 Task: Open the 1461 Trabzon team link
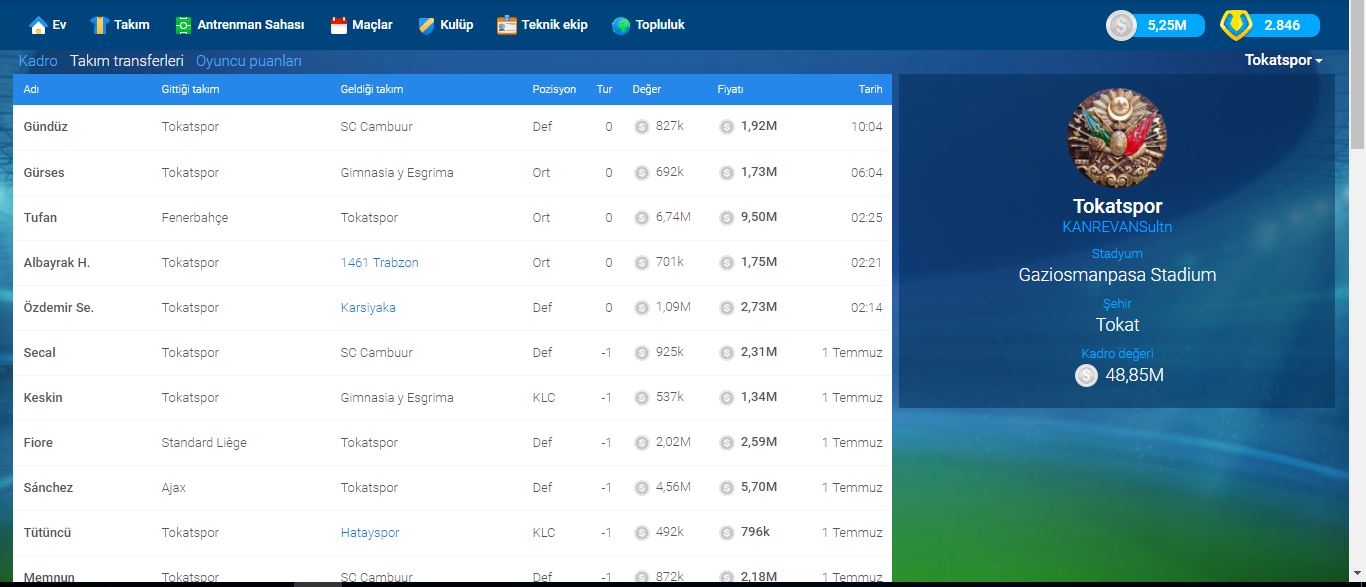pos(379,262)
